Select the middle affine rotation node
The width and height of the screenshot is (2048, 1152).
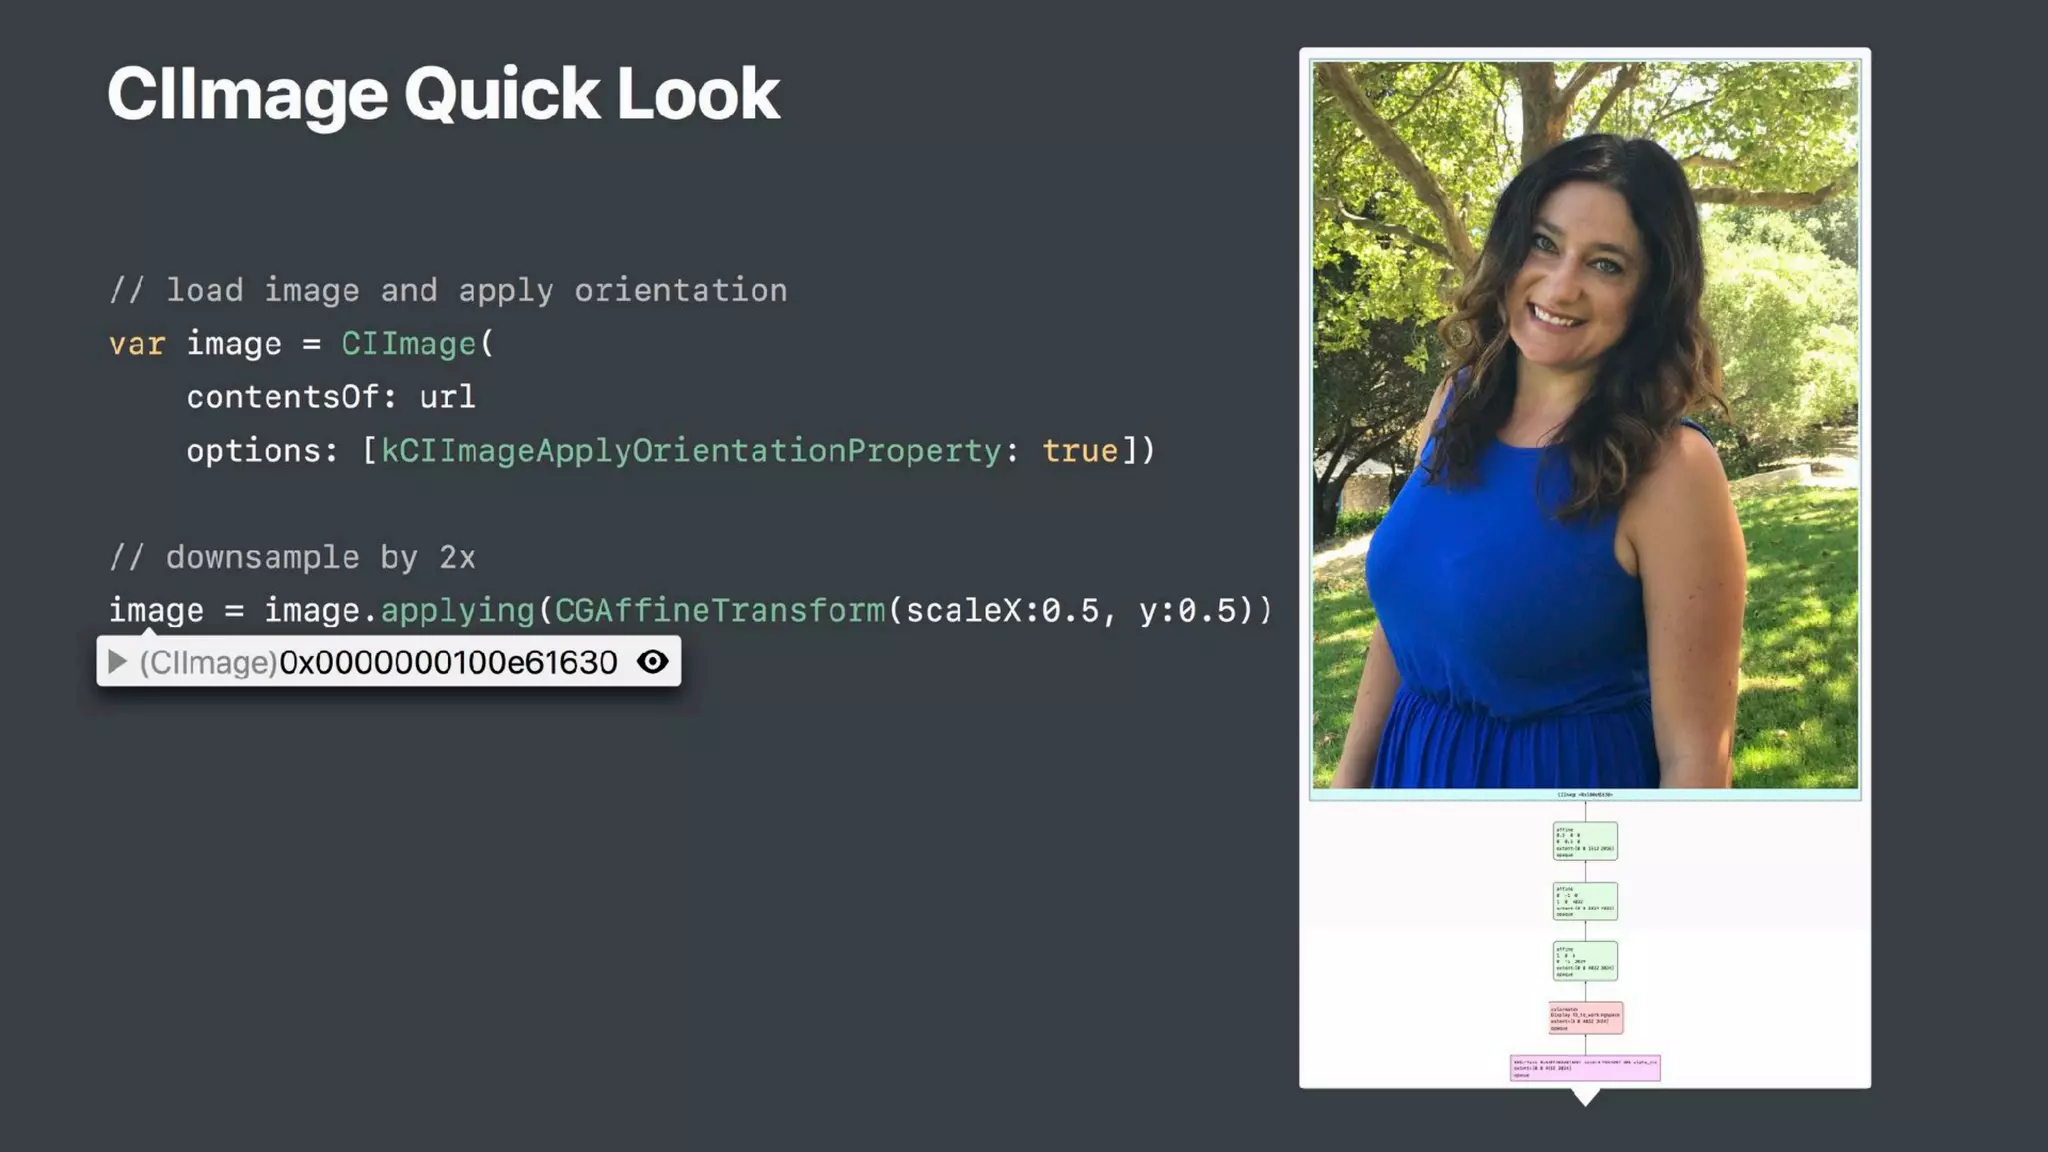[1585, 901]
